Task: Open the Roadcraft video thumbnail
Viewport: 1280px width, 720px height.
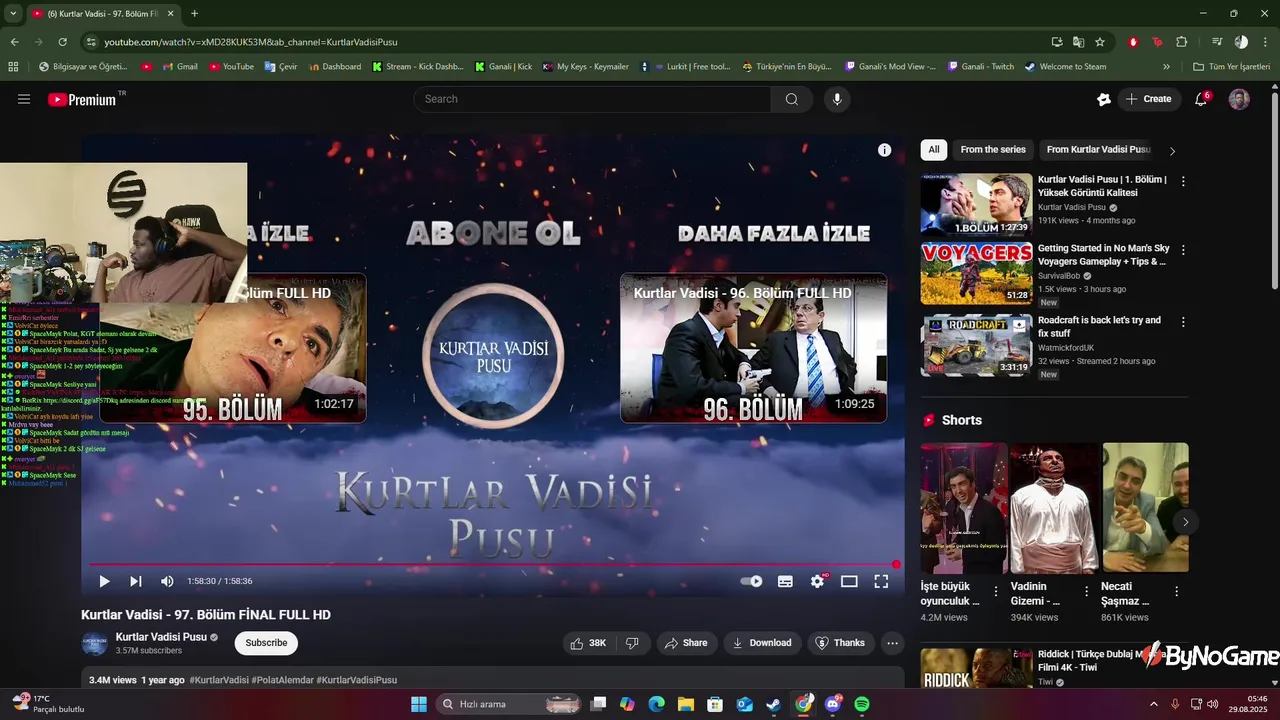Action: pyautogui.click(x=976, y=346)
